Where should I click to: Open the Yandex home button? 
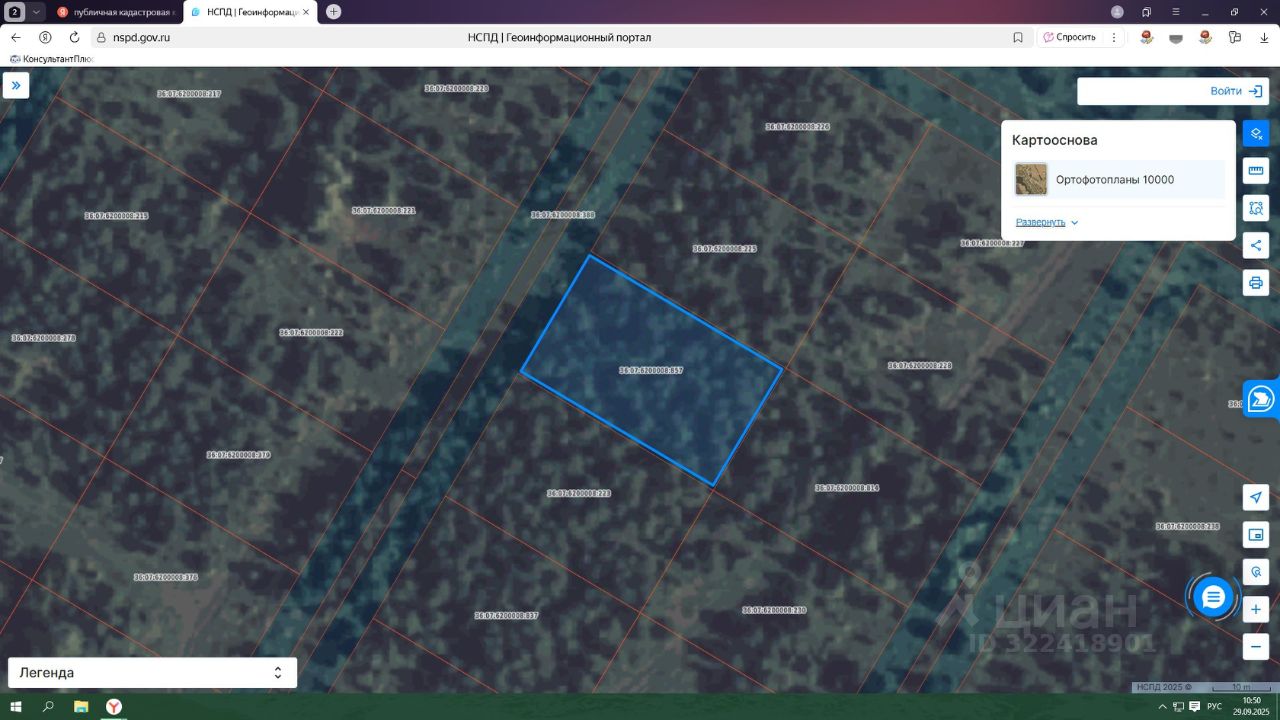point(45,37)
